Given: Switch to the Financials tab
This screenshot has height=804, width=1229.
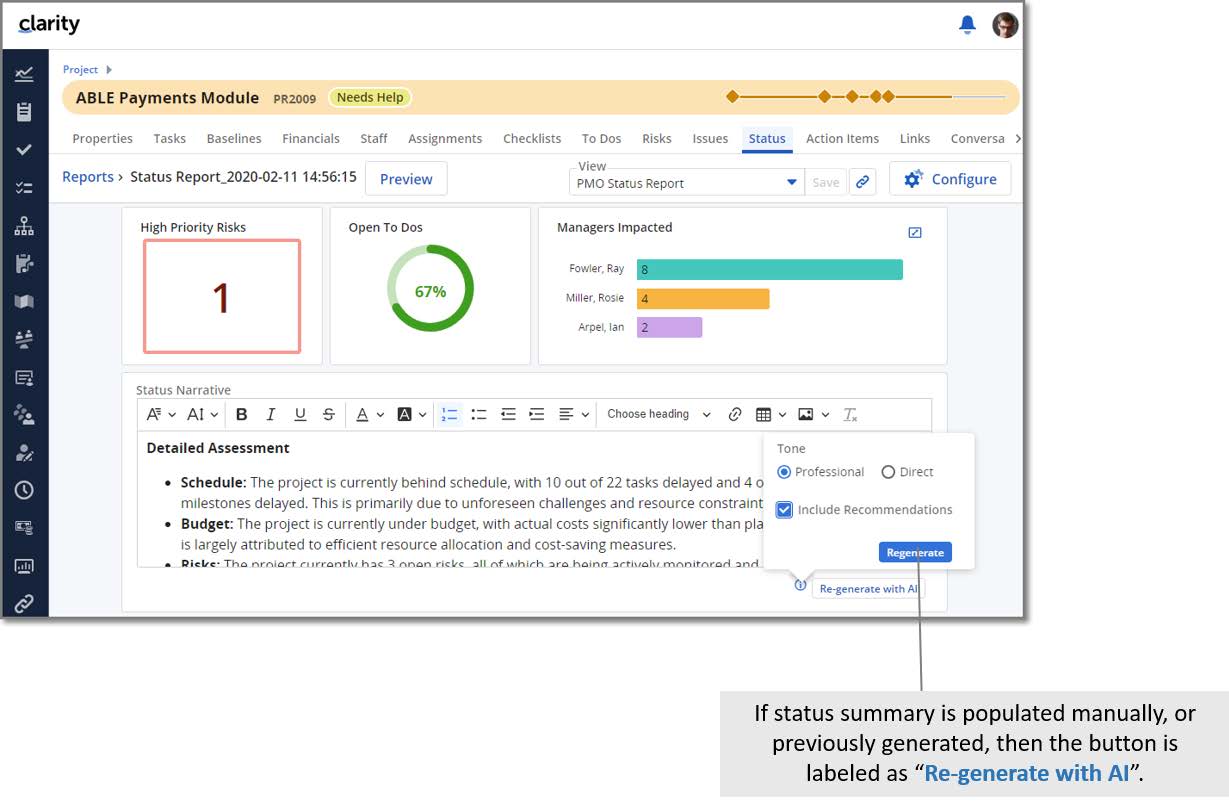Looking at the screenshot, I should pos(311,139).
